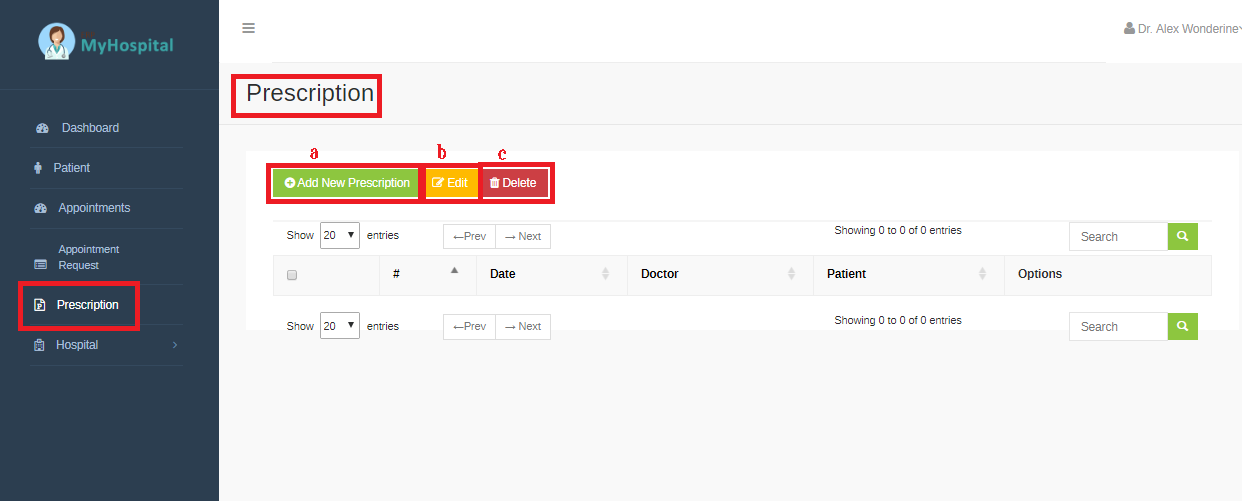
Task: Open Dashboard in the sidebar
Action: click(x=90, y=128)
